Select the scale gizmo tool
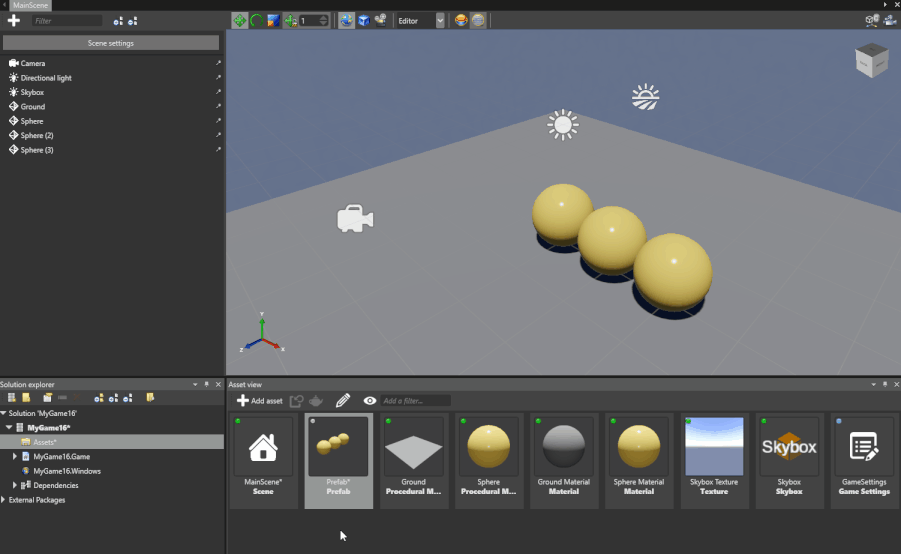Viewport: 901px width, 554px height. tap(272, 20)
